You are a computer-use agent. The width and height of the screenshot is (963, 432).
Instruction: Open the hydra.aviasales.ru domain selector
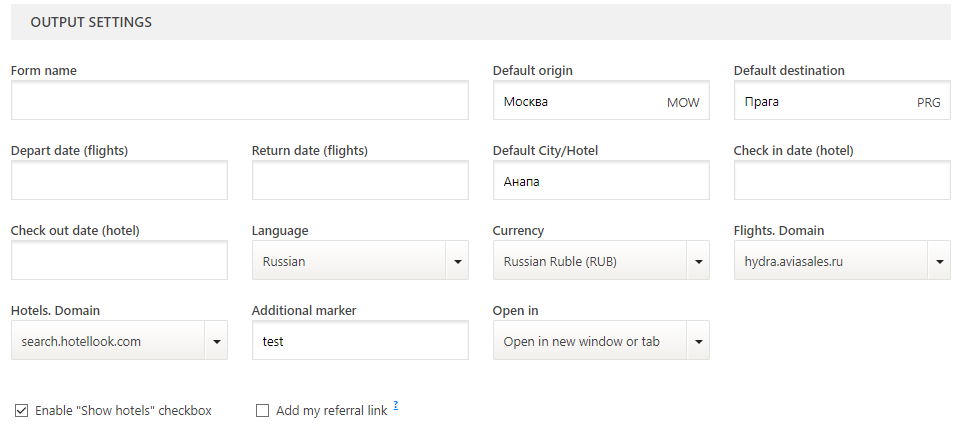click(841, 261)
